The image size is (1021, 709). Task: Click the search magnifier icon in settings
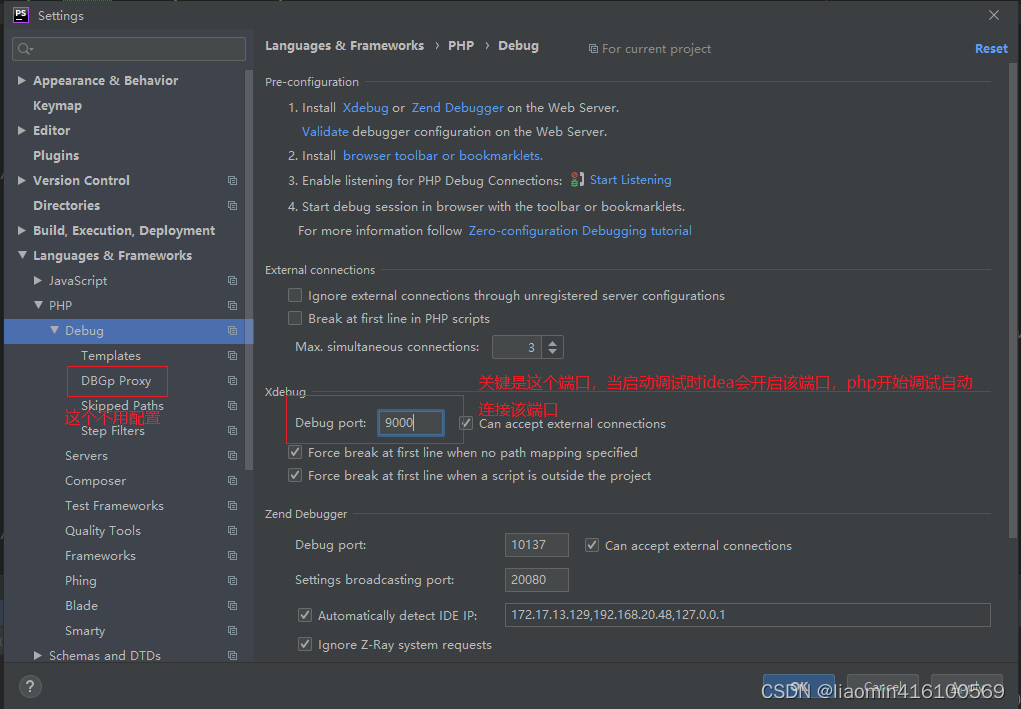pos(25,49)
